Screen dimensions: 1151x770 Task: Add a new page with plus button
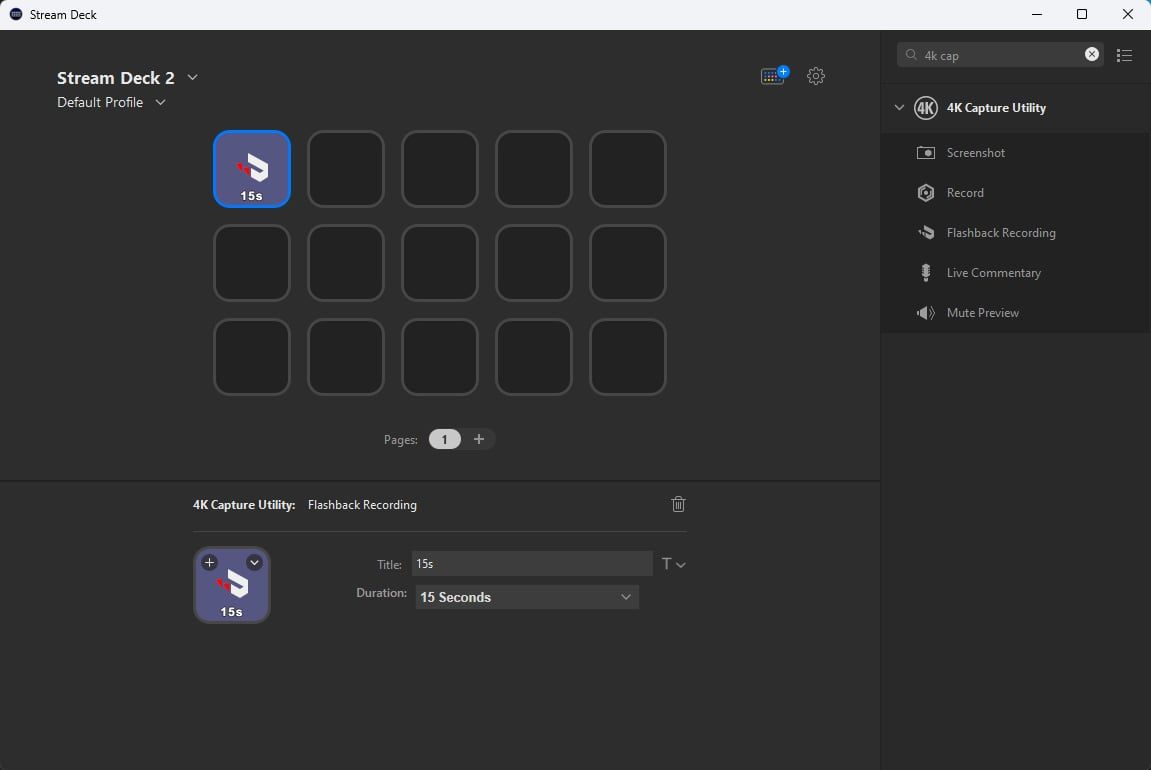(x=479, y=439)
